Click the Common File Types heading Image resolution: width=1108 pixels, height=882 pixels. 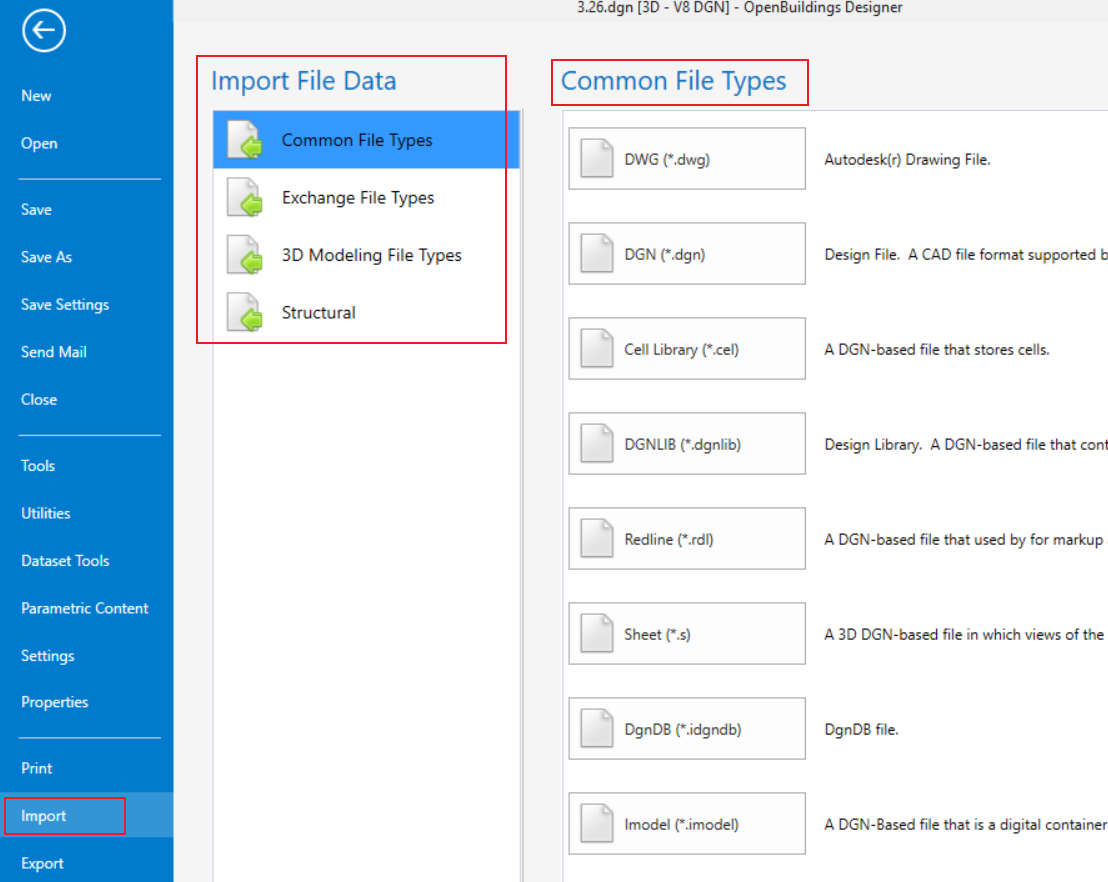pos(673,81)
